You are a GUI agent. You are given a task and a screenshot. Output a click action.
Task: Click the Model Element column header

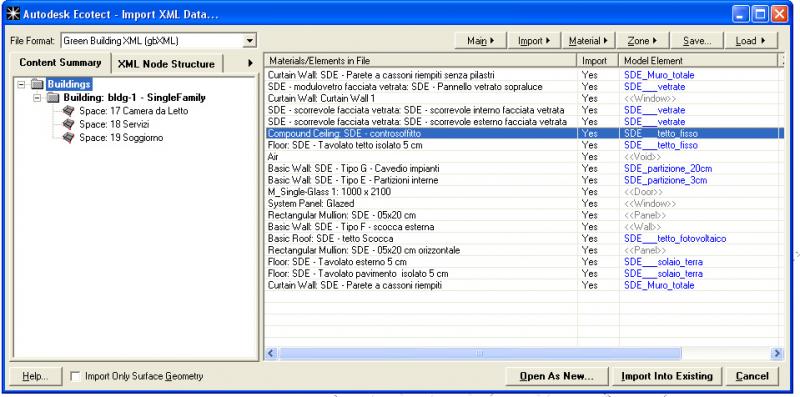pyautogui.click(x=697, y=60)
